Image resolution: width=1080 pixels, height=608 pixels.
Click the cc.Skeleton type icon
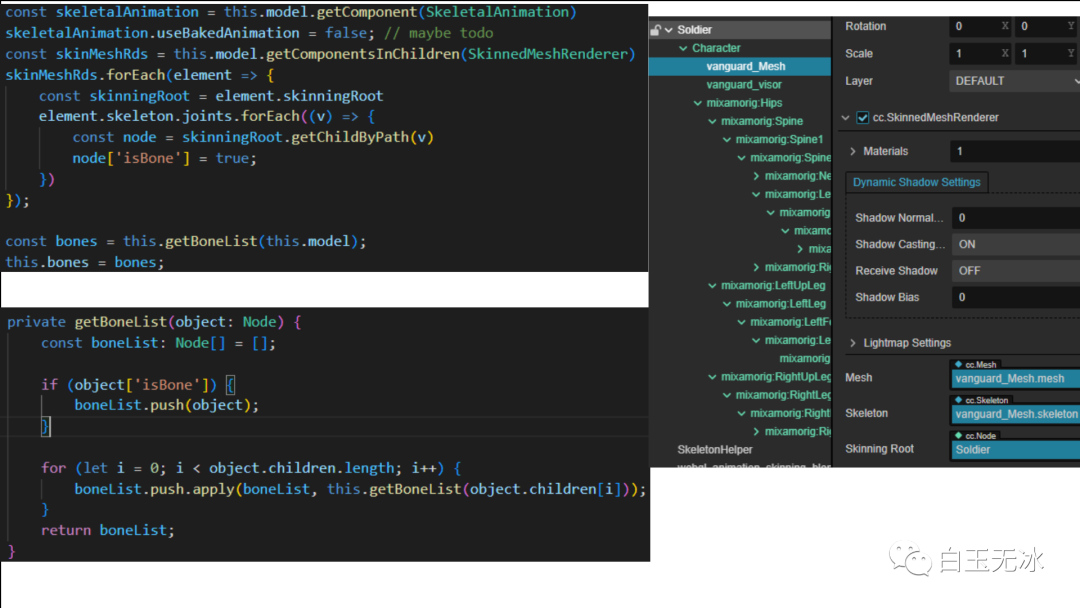(x=958, y=400)
